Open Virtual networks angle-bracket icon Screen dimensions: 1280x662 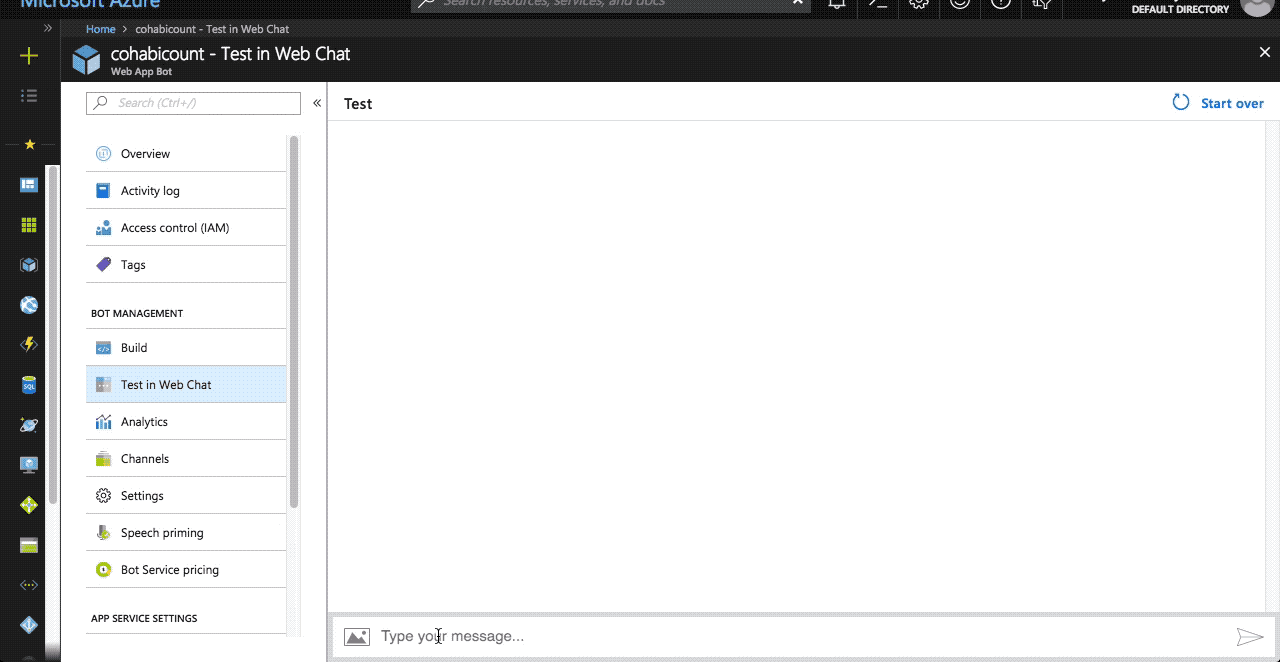29,585
